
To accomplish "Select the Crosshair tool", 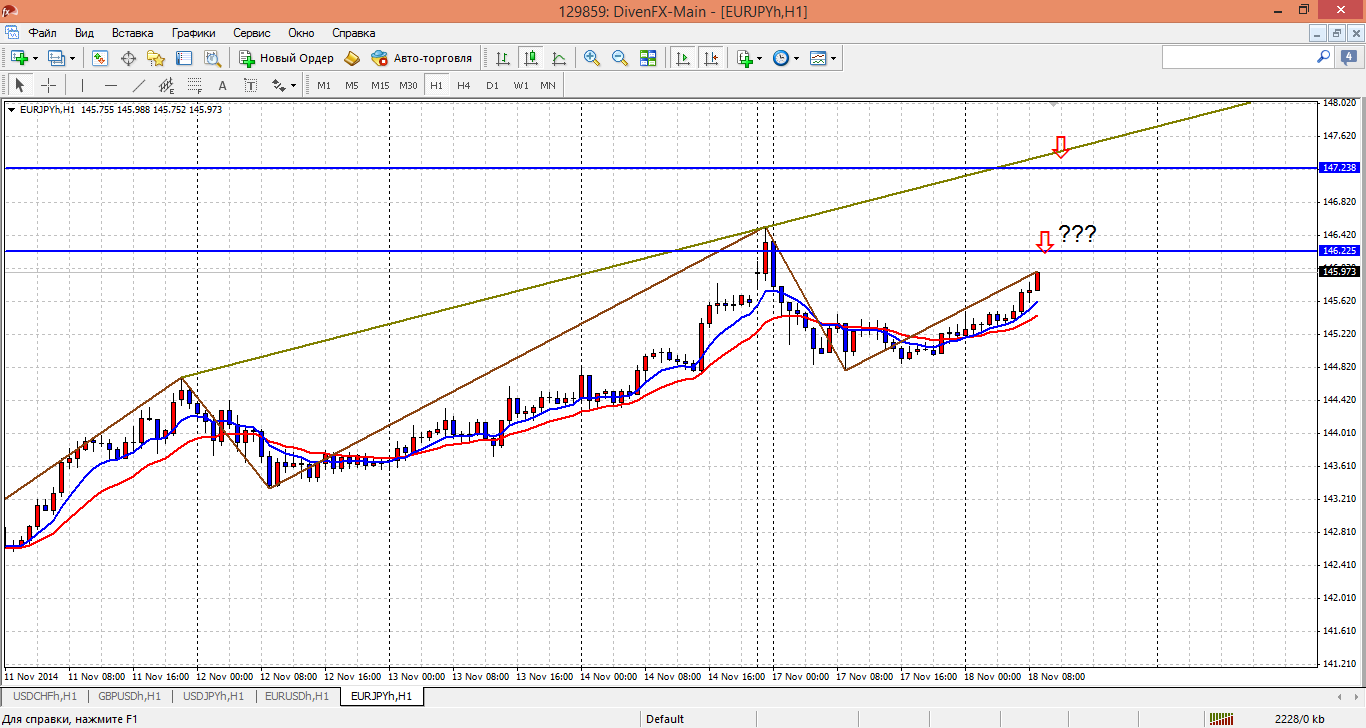I will pyautogui.click(x=48, y=85).
